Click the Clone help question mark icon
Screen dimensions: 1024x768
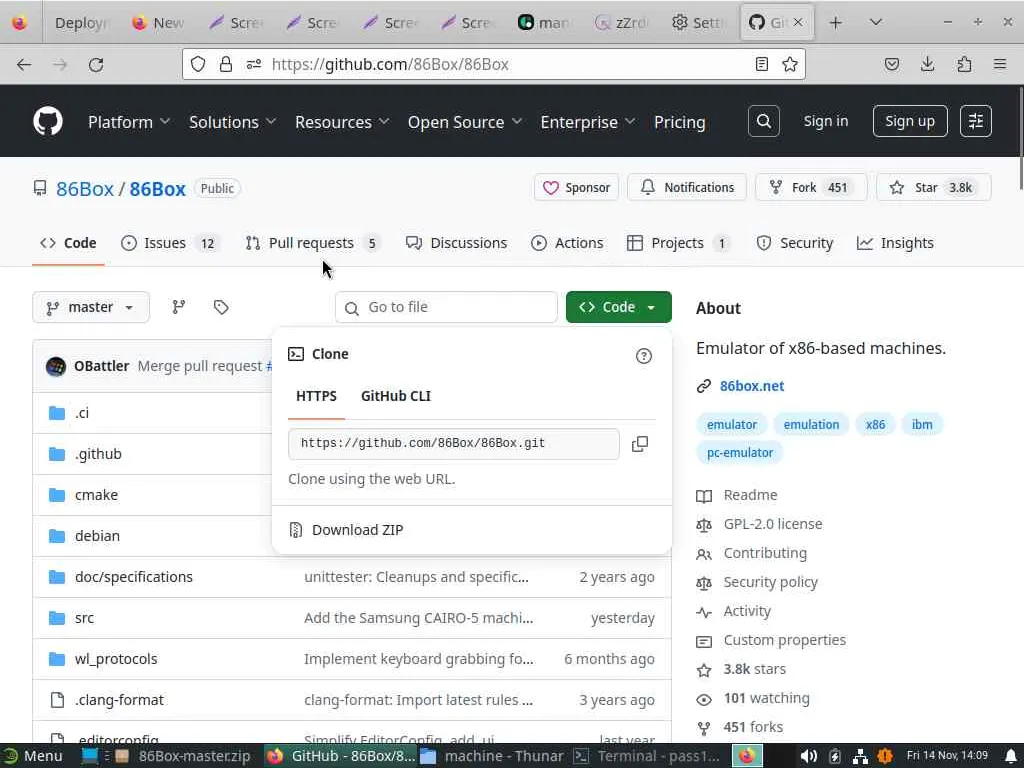[643, 356]
